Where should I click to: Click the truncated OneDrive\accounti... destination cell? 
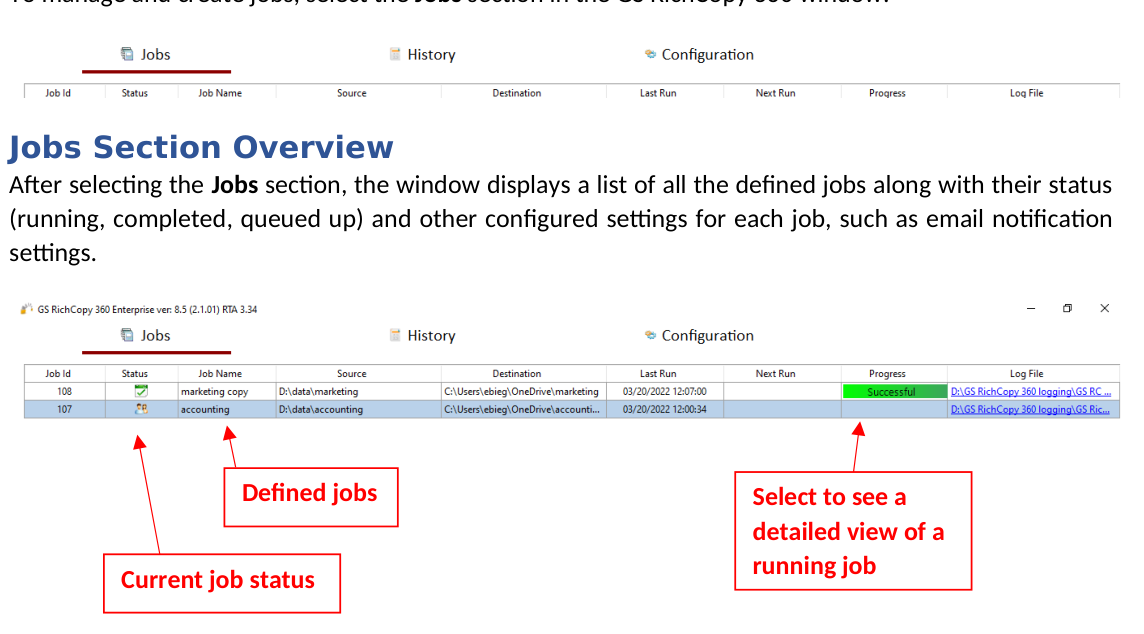[523, 409]
